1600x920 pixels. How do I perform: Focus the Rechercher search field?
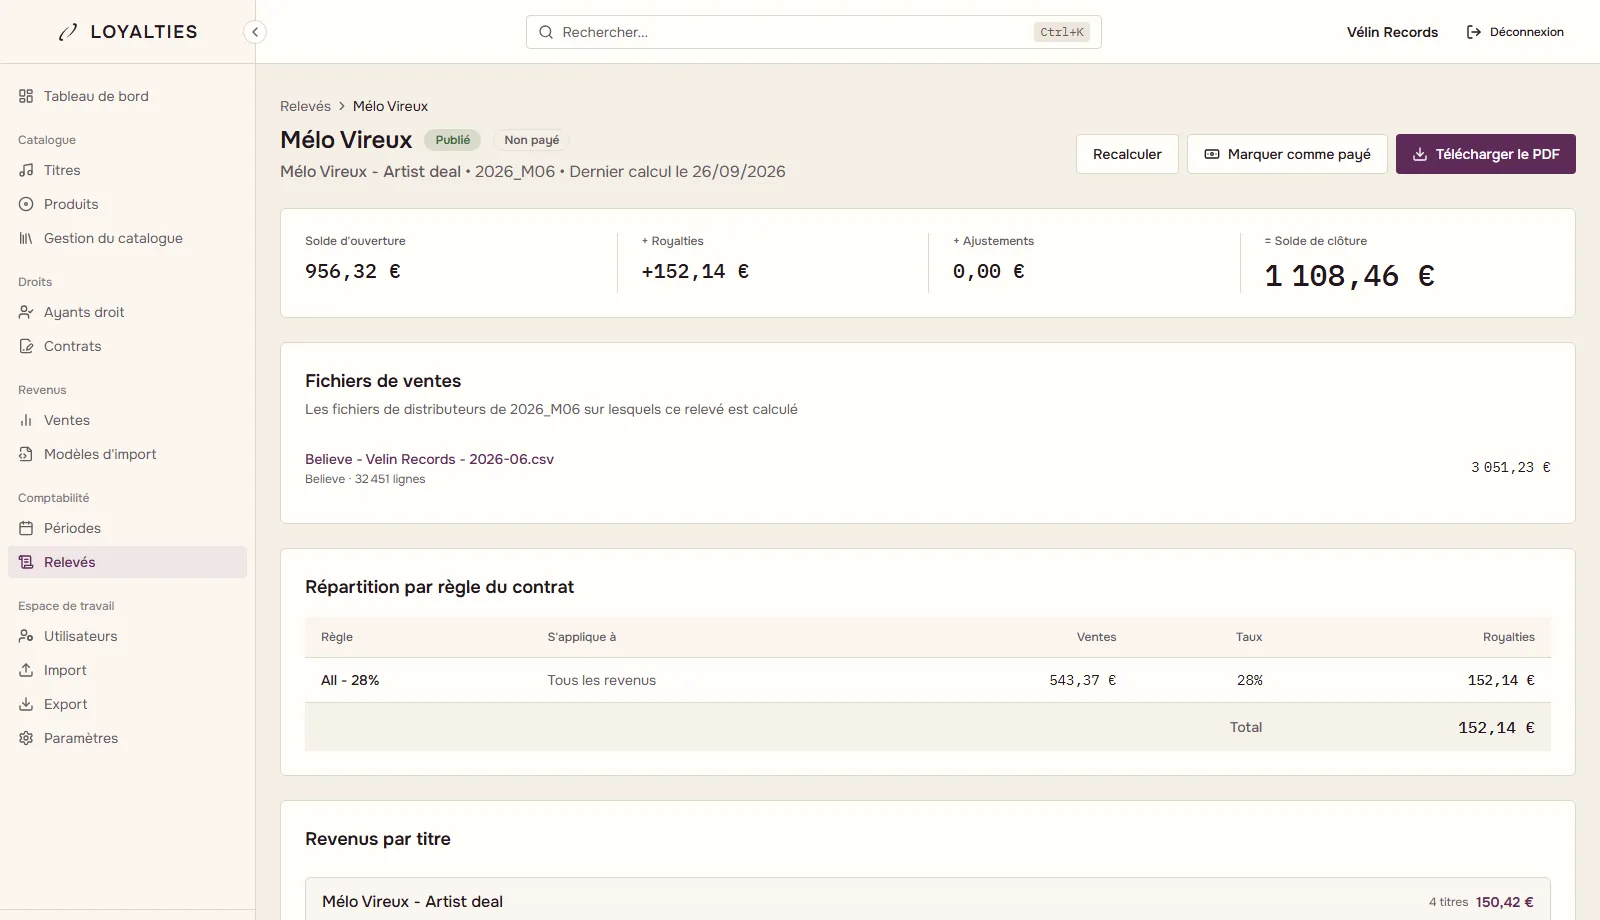coord(813,32)
